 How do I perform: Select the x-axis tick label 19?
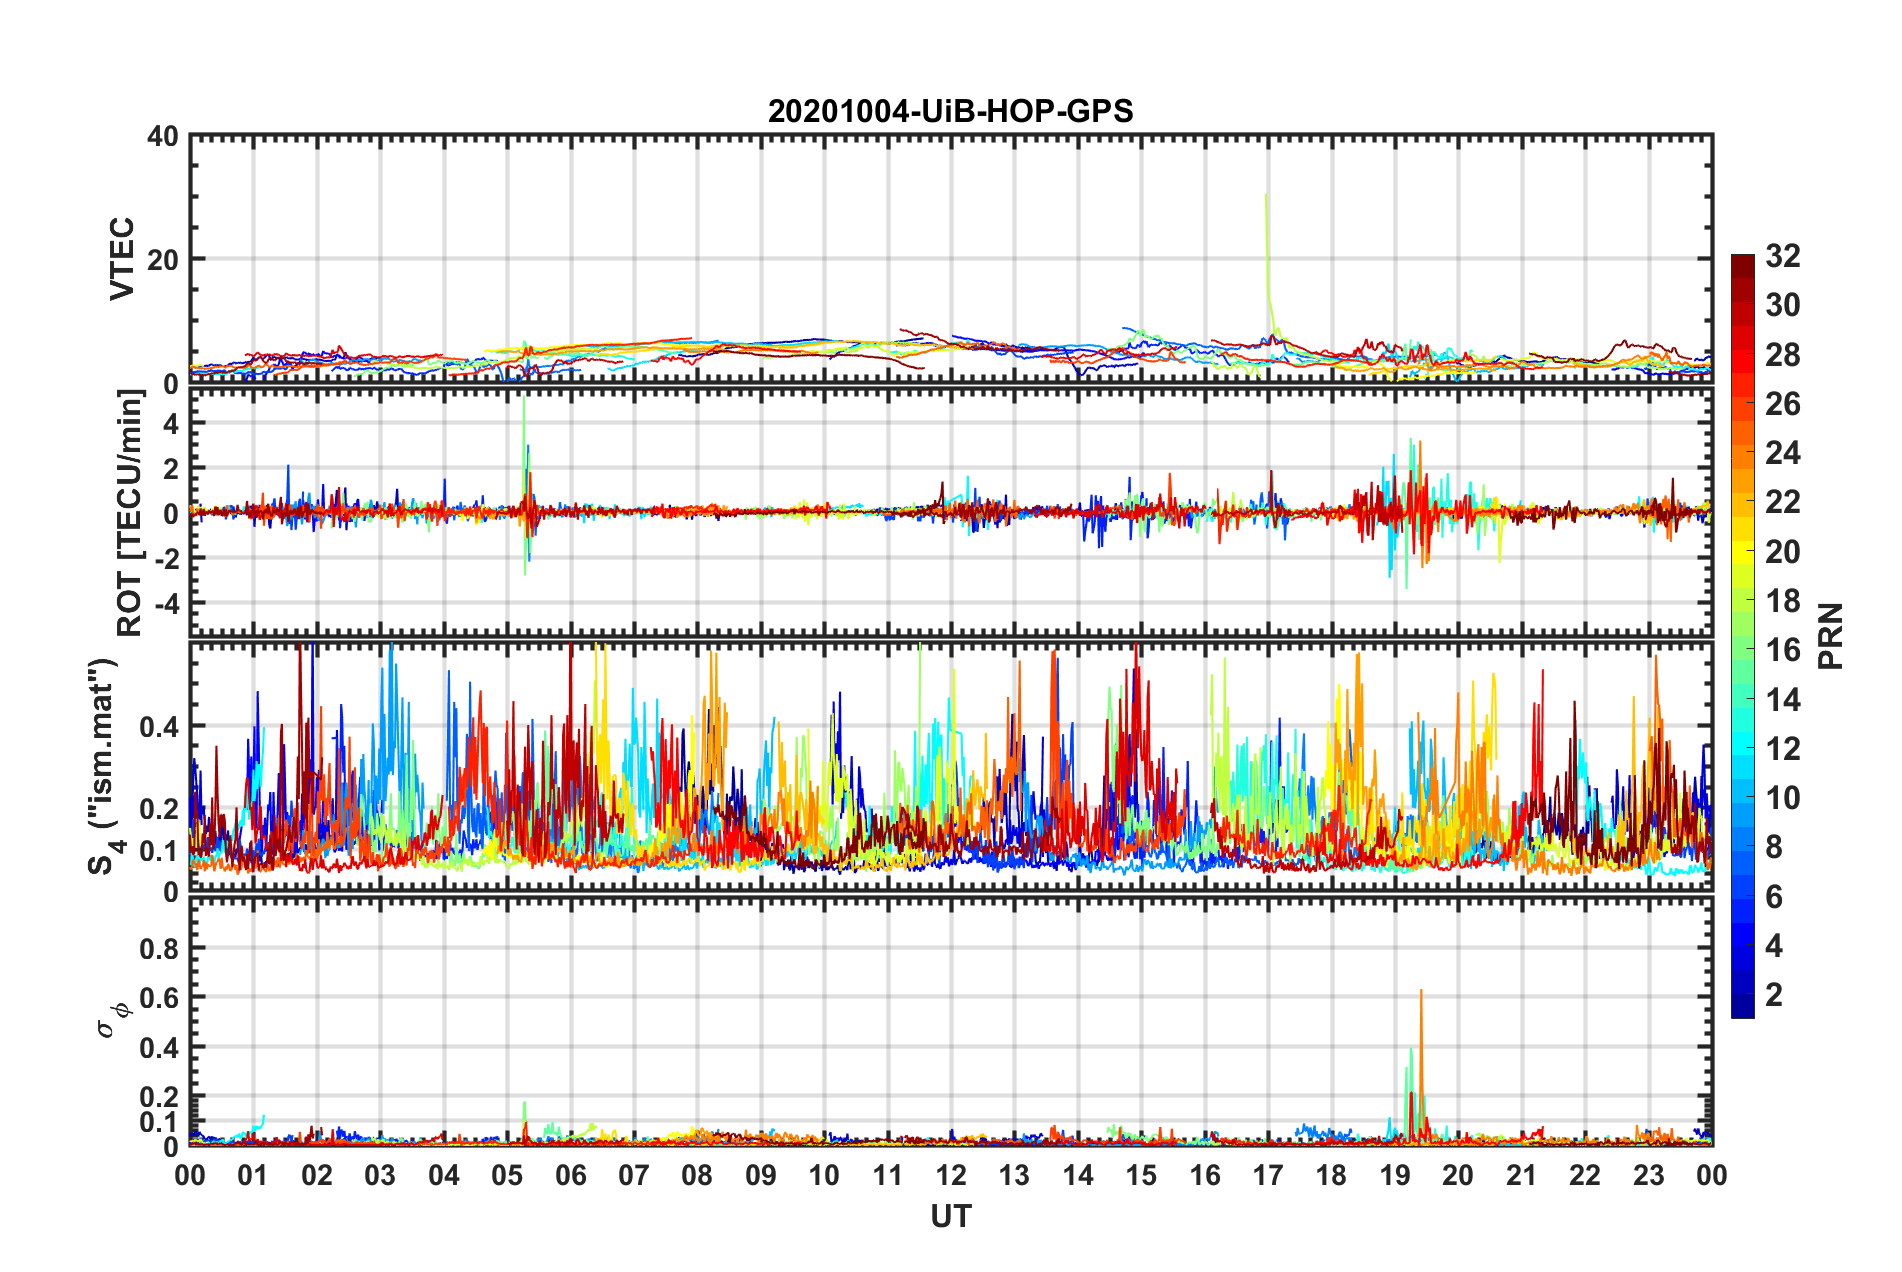click(1395, 1175)
